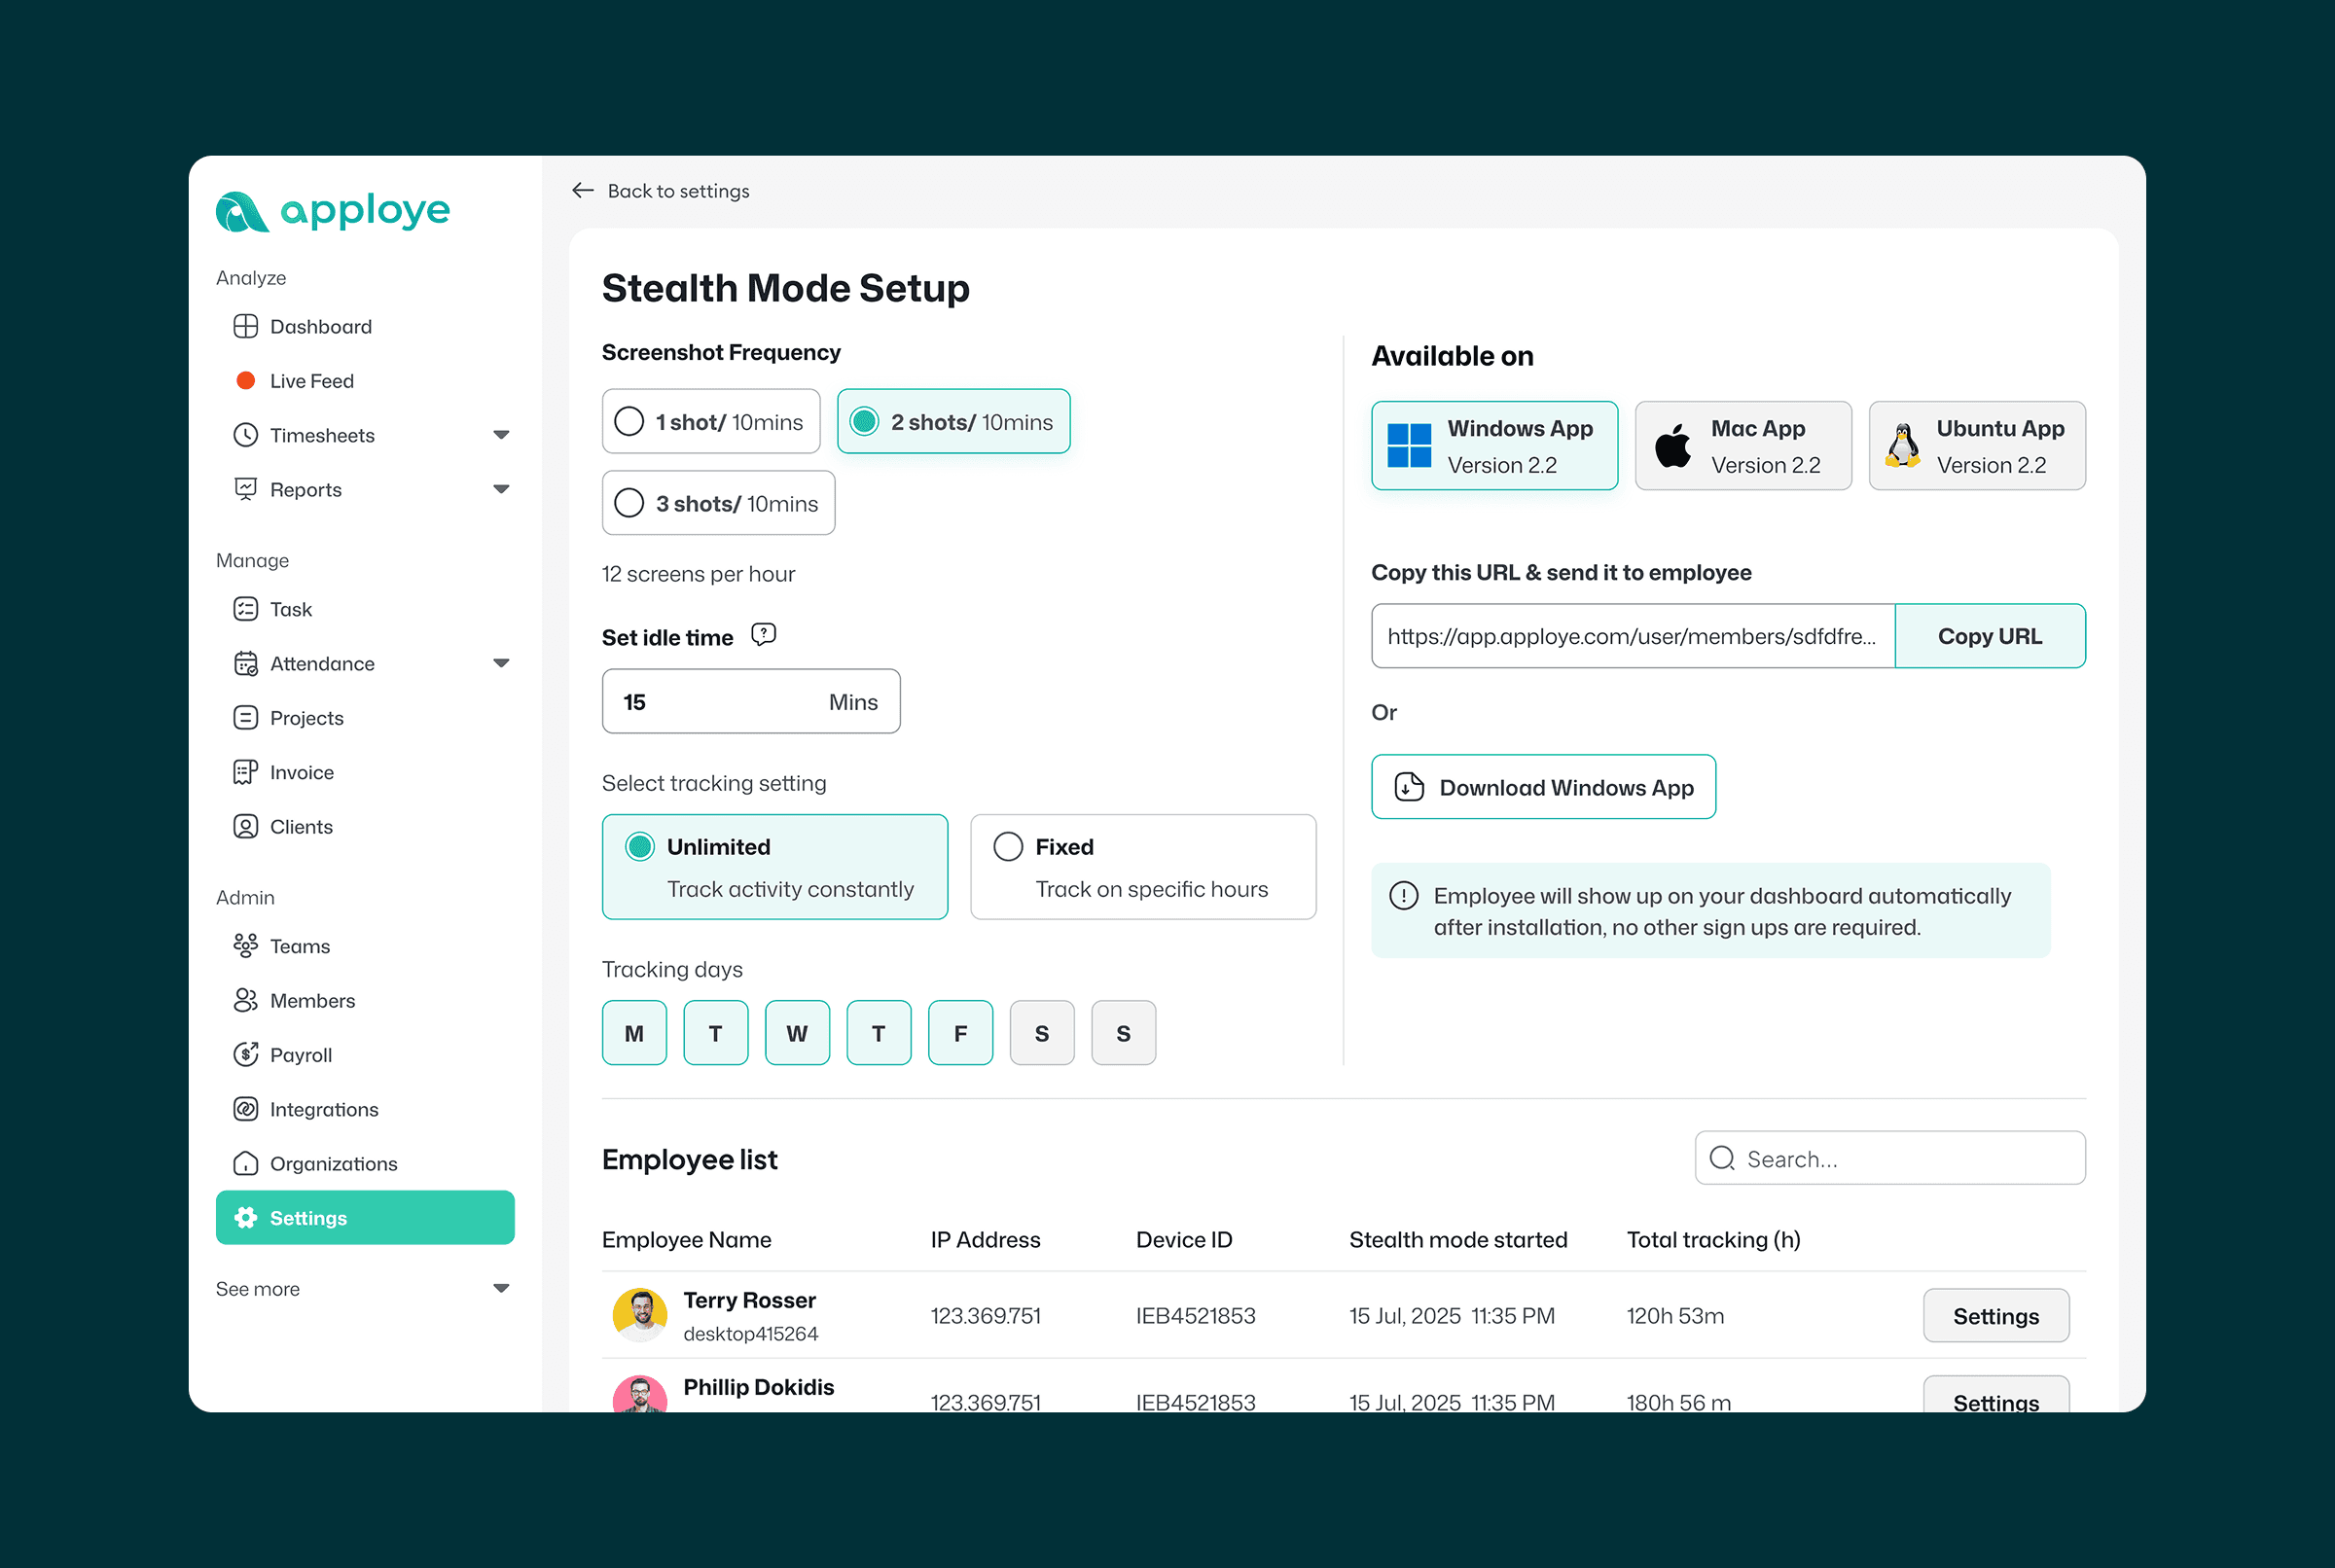Click the Integrations icon in sidebar
Image resolution: width=2335 pixels, height=1568 pixels.
(245, 1109)
